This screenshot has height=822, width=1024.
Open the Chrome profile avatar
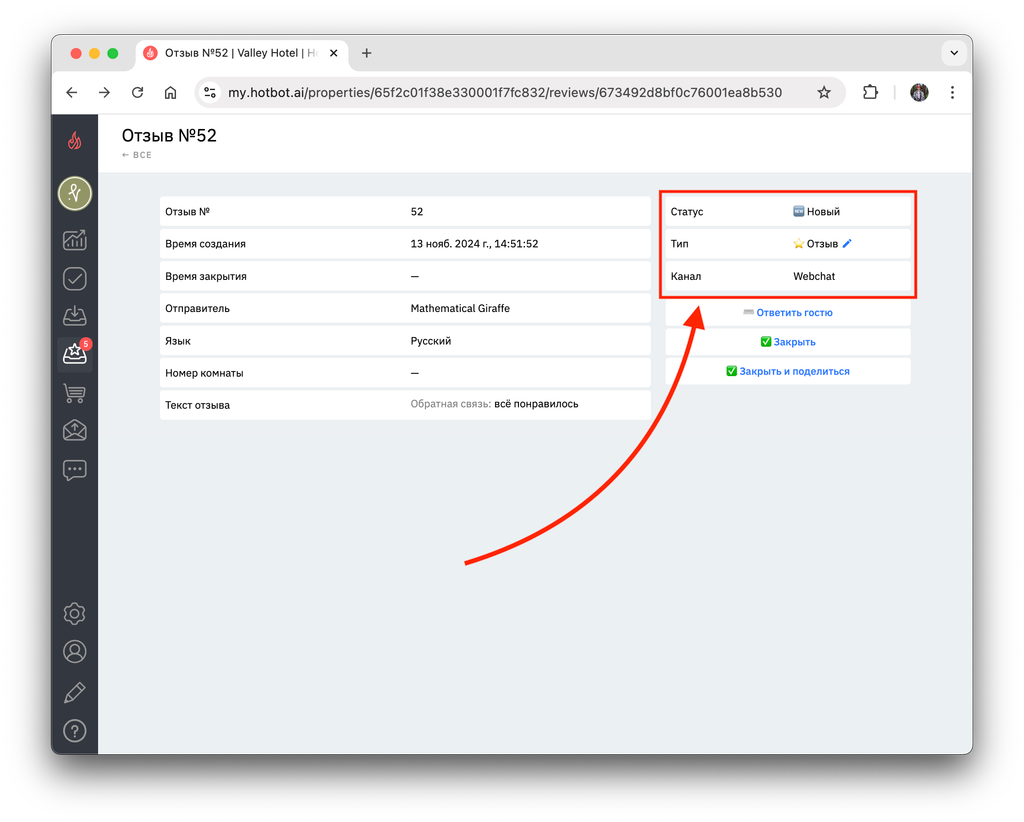click(920, 93)
